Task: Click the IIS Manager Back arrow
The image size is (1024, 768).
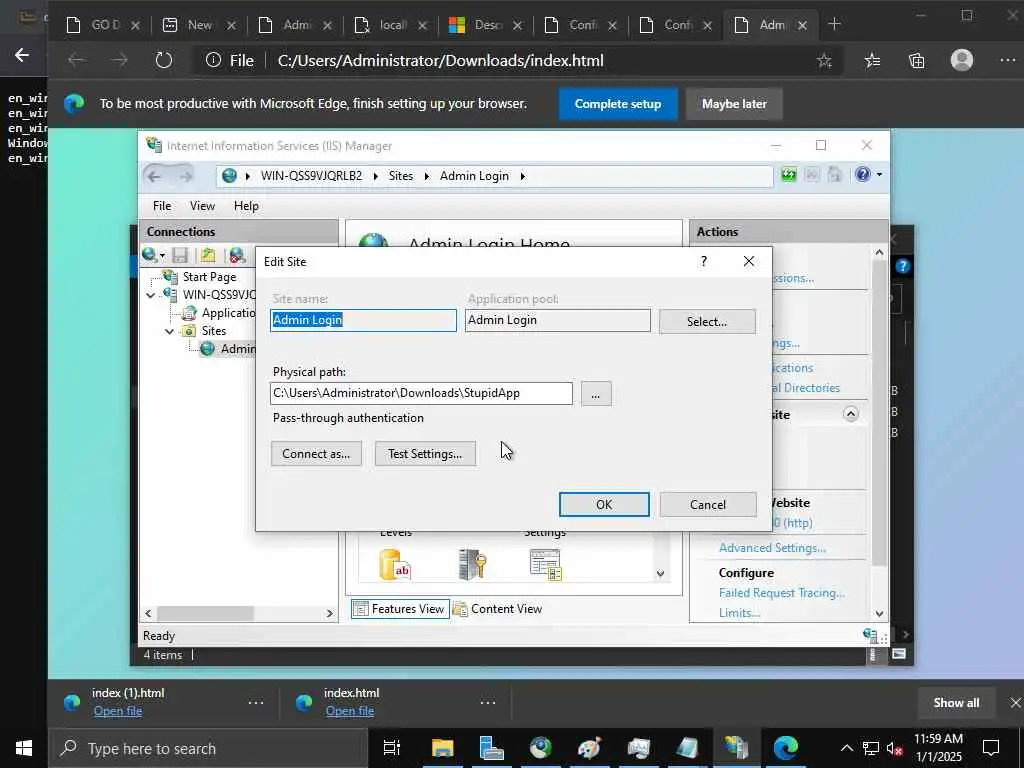Action: pos(154,176)
